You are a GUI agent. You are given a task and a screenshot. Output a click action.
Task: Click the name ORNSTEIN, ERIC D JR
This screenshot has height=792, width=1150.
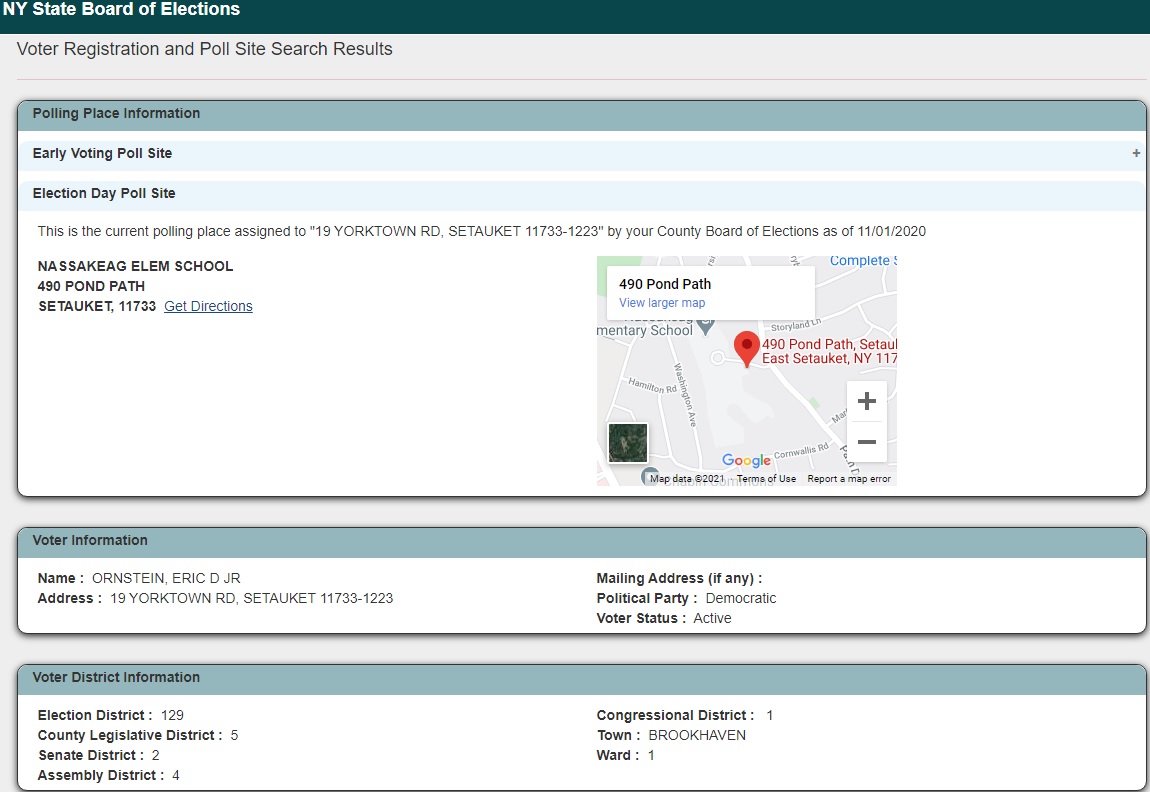point(166,579)
